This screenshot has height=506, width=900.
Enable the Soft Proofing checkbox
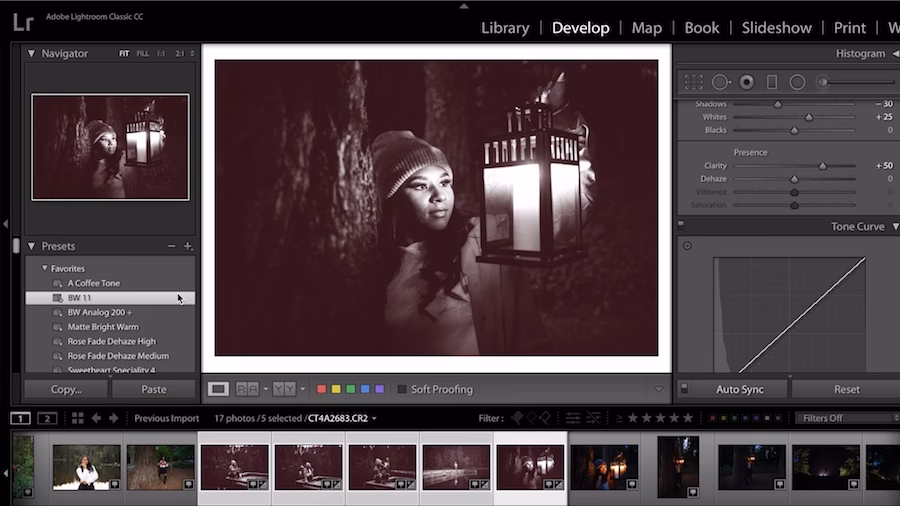402,389
